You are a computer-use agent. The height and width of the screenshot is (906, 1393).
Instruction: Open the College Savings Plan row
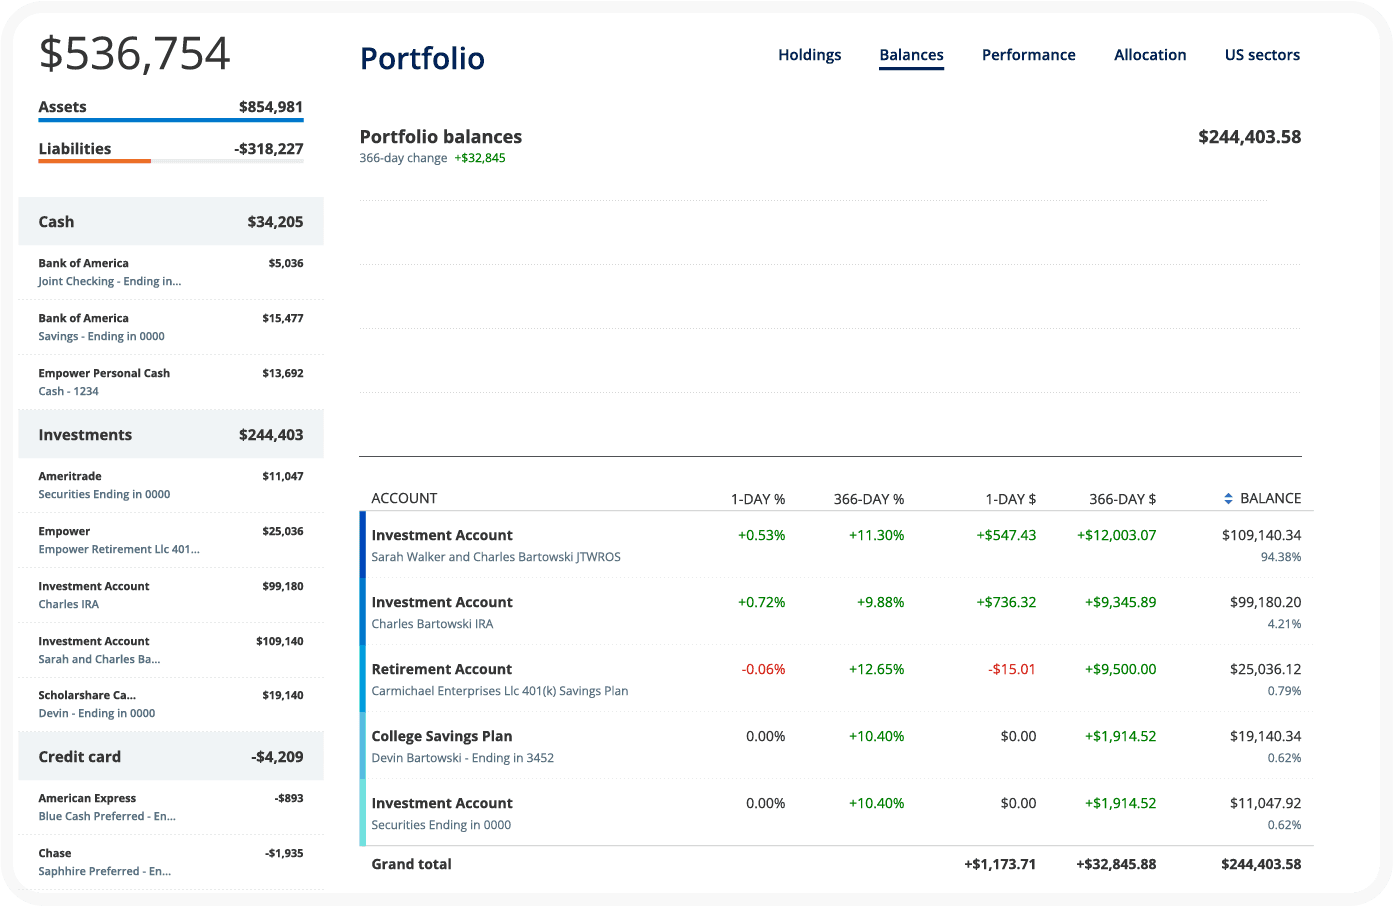pyautogui.click(x=836, y=746)
